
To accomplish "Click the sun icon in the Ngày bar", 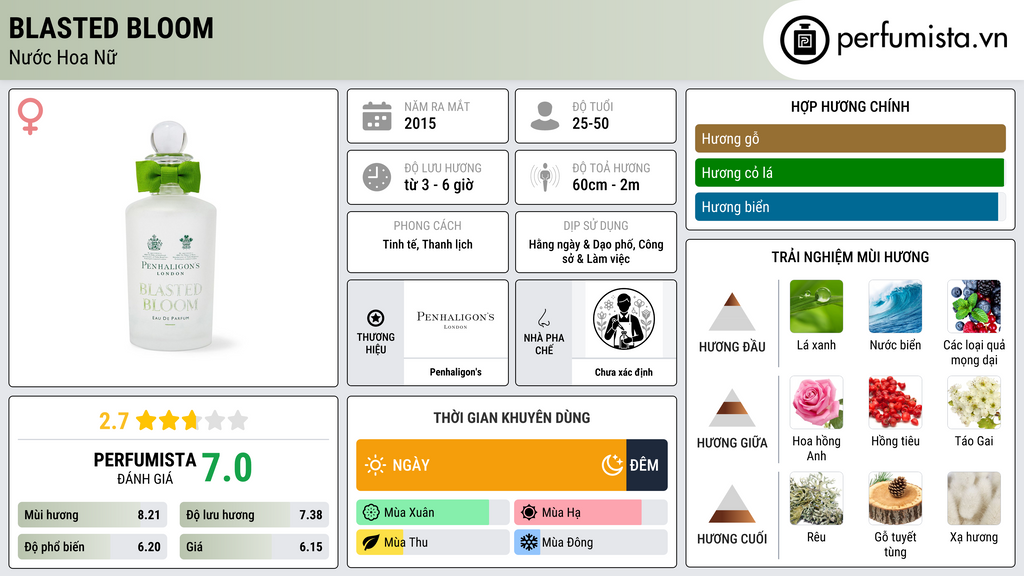I will tap(376, 465).
